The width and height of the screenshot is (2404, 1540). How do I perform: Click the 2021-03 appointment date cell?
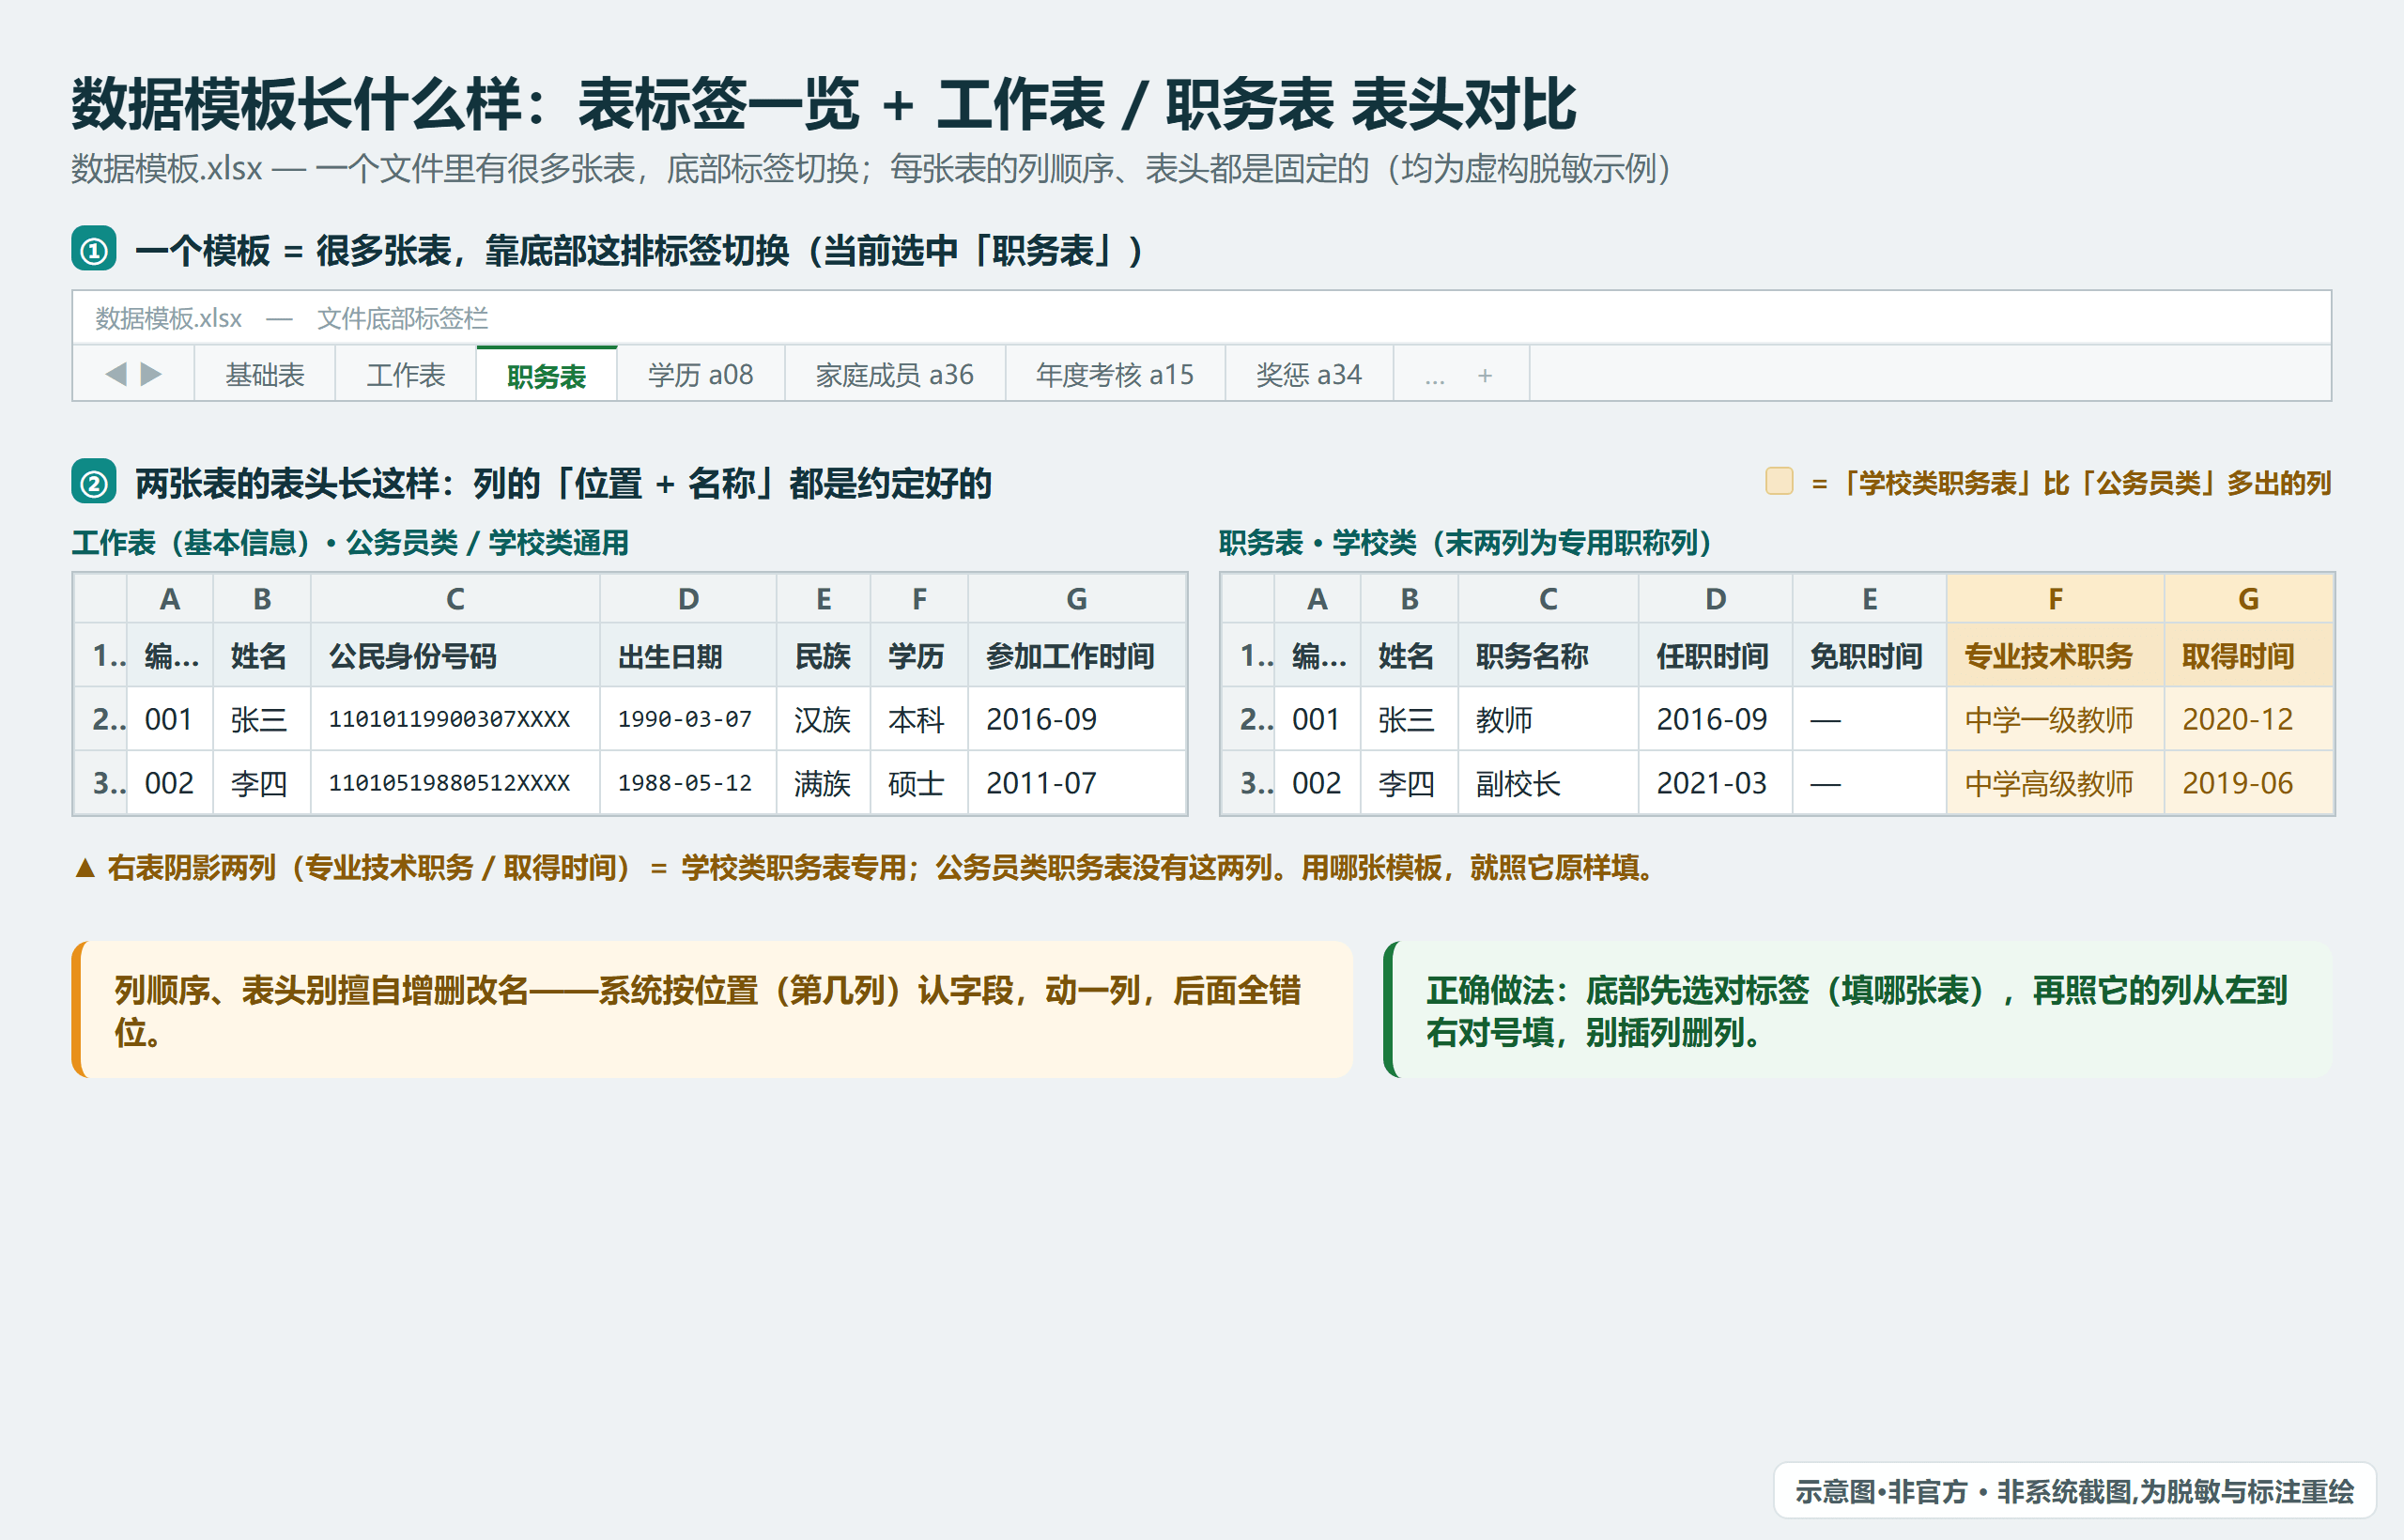[1716, 783]
